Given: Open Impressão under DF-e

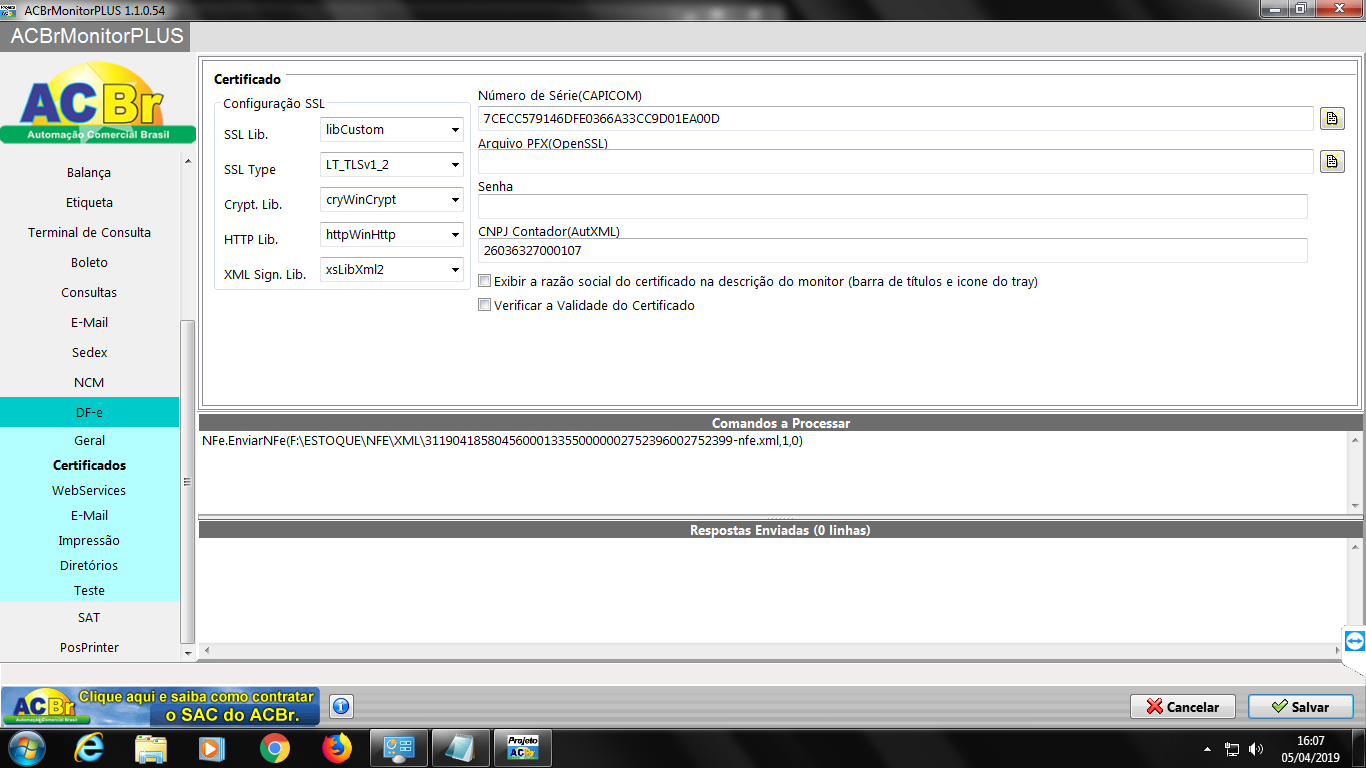Looking at the screenshot, I should (x=89, y=540).
